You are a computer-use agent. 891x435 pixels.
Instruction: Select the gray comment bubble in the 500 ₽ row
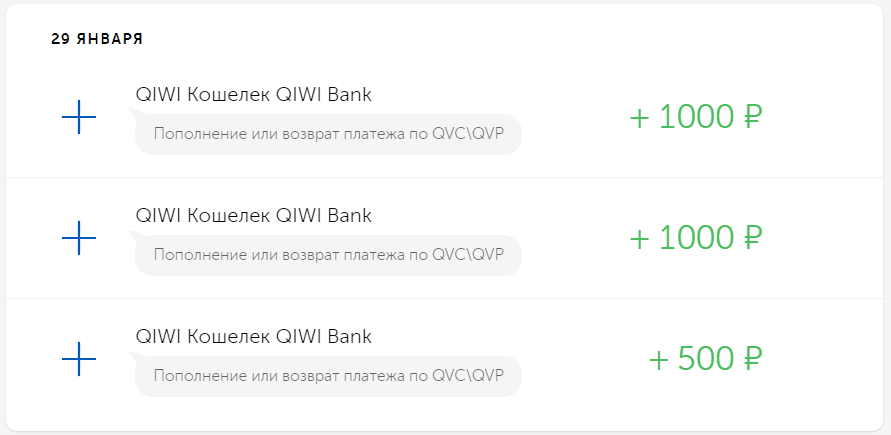tap(328, 376)
